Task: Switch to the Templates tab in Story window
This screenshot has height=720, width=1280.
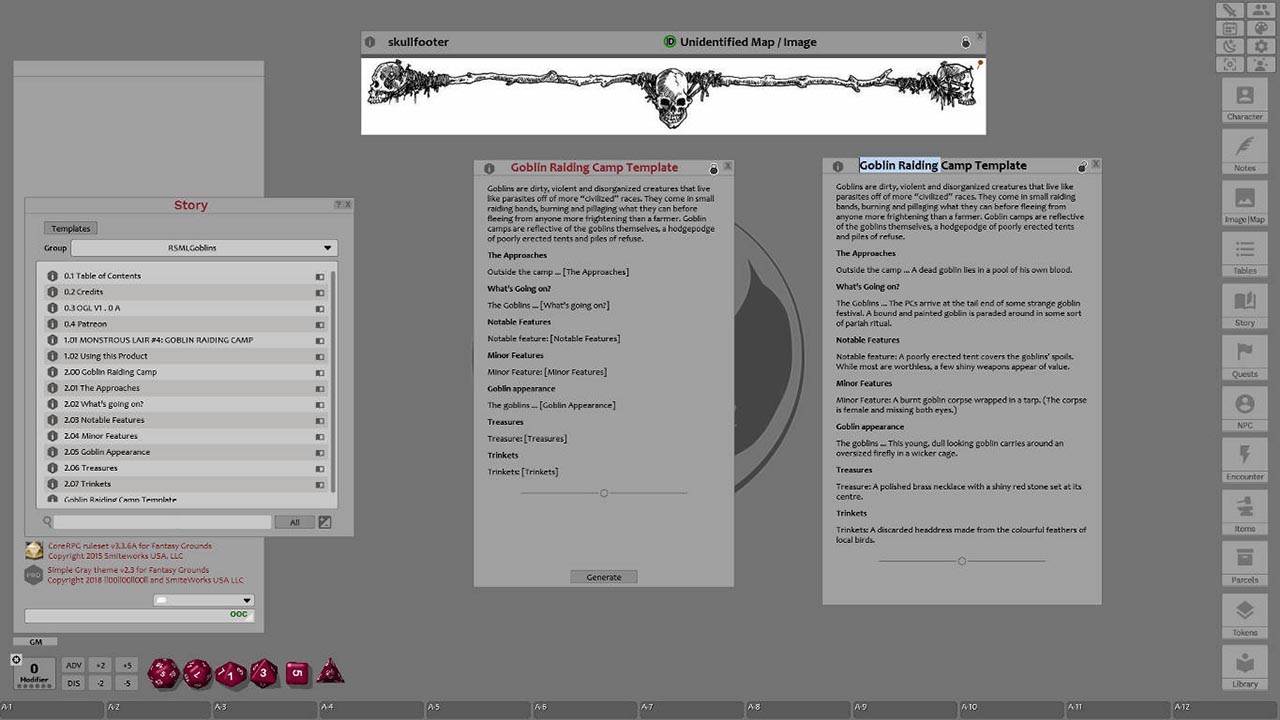Action: pos(70,228)
